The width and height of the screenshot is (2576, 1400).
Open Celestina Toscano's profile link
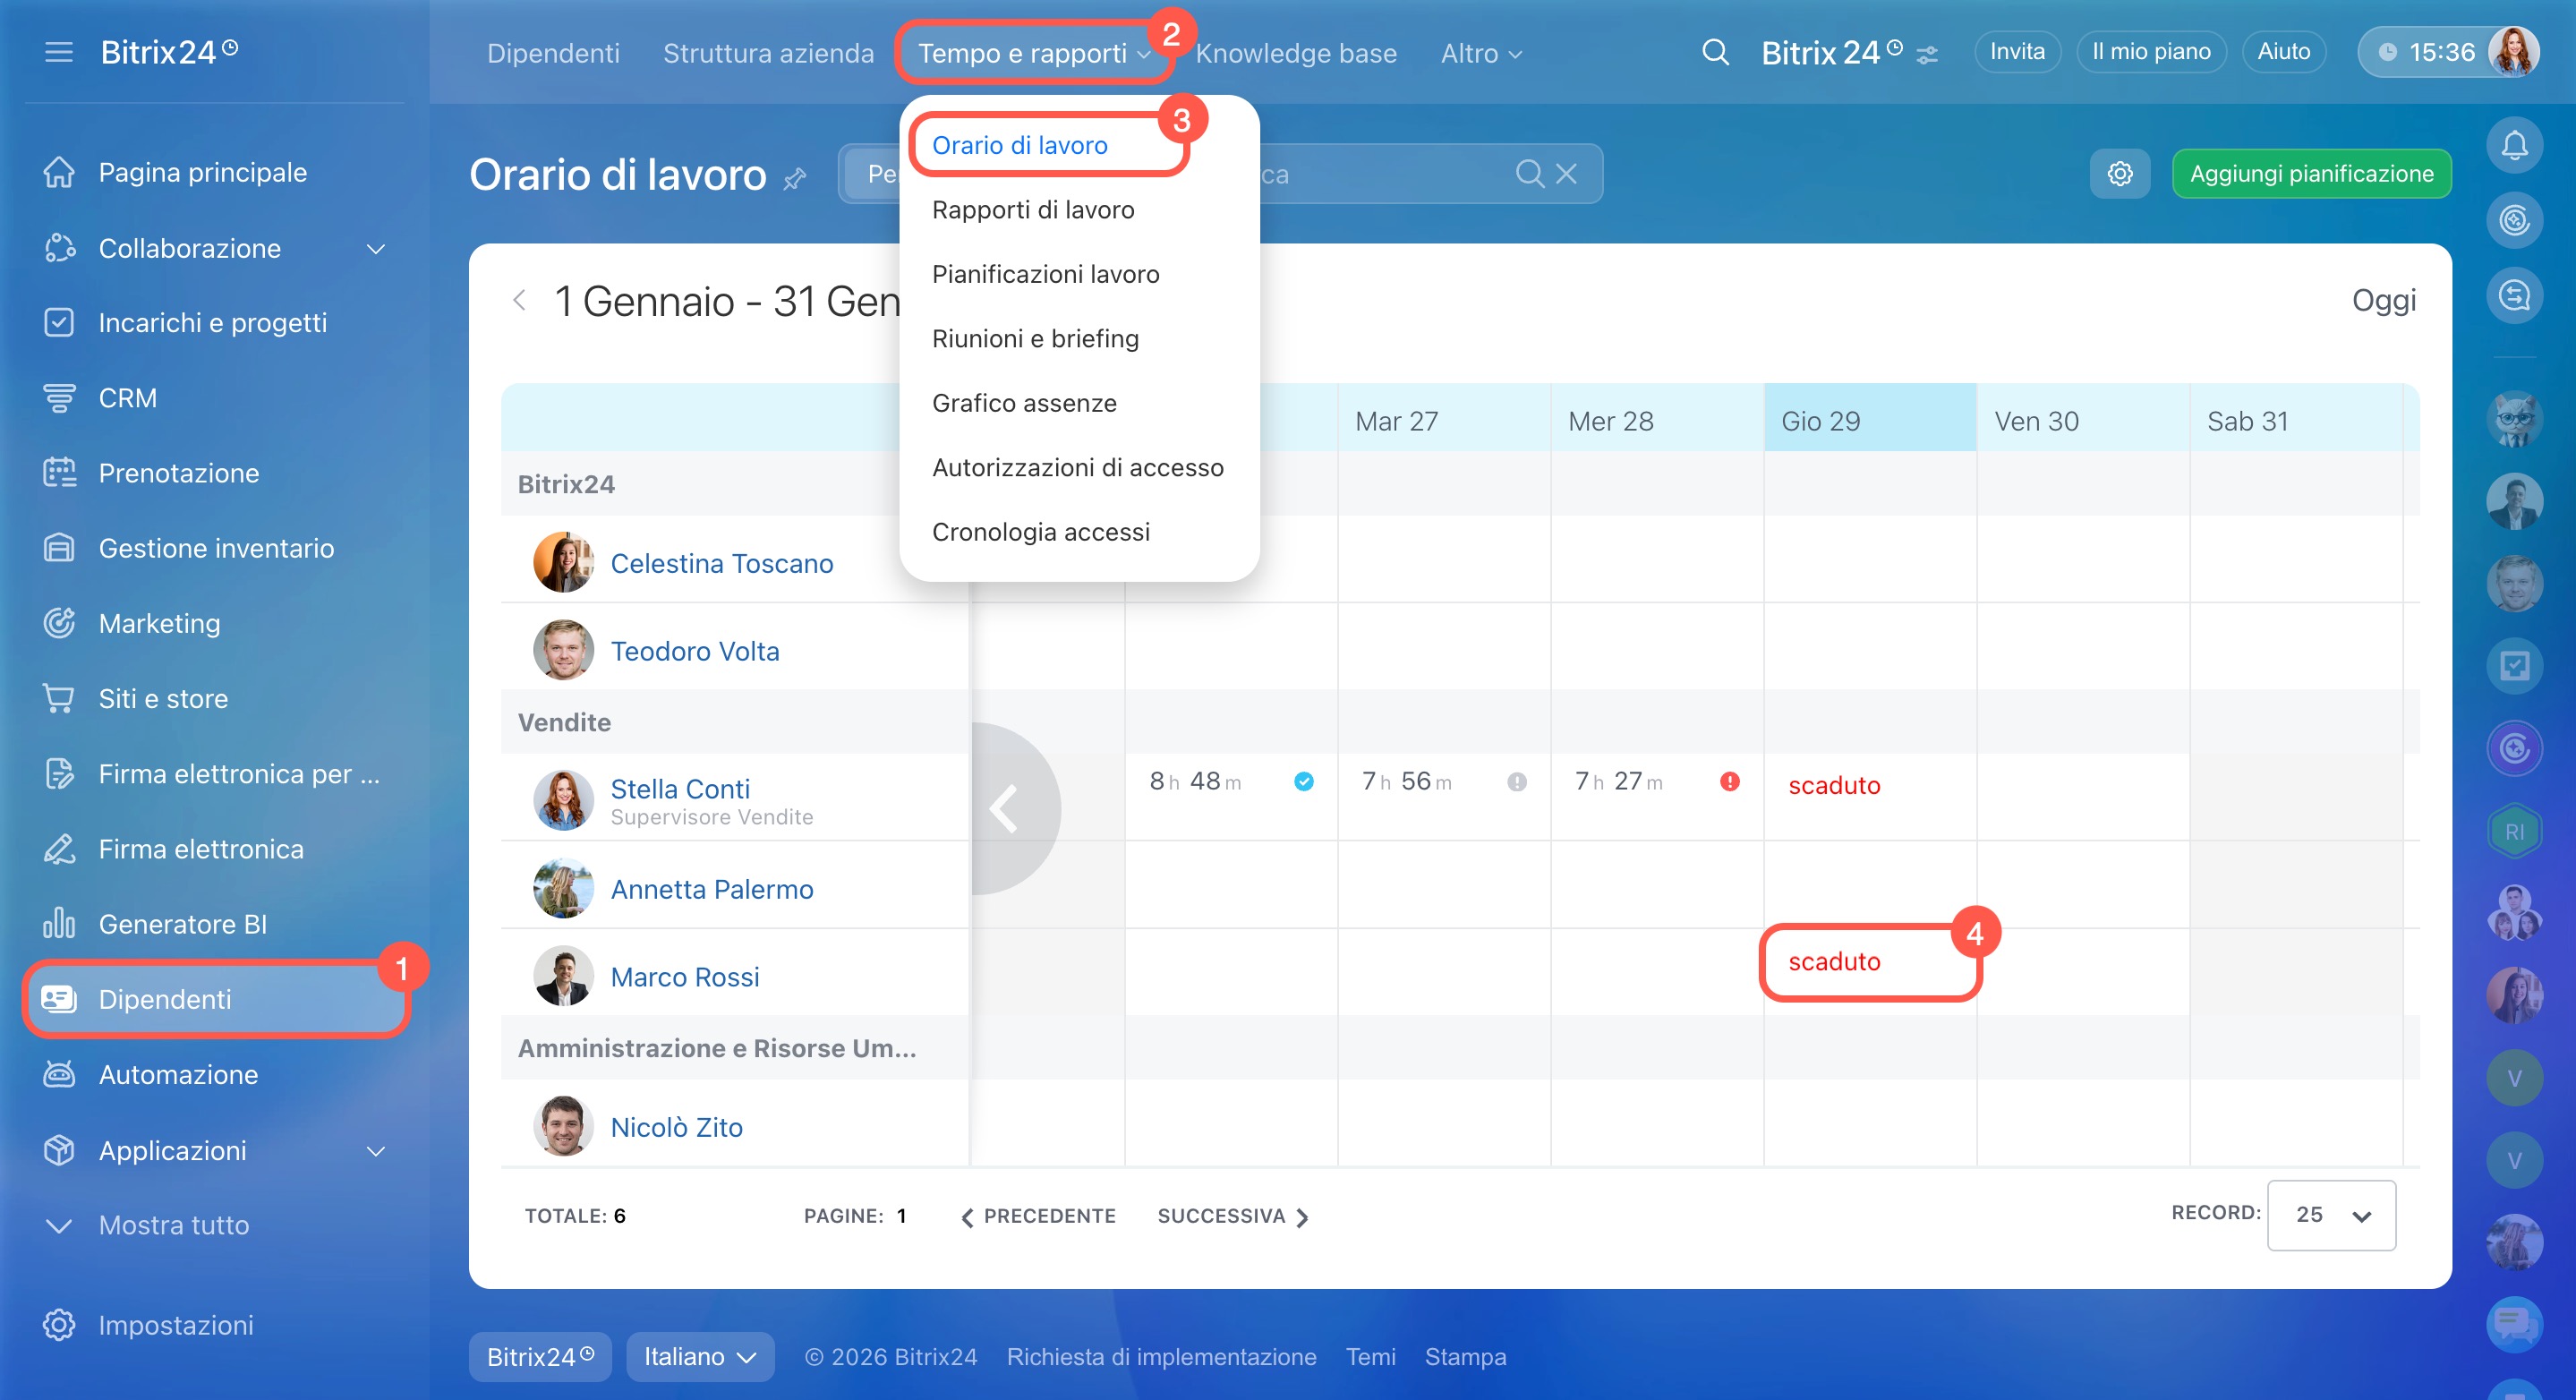point(721,563)
